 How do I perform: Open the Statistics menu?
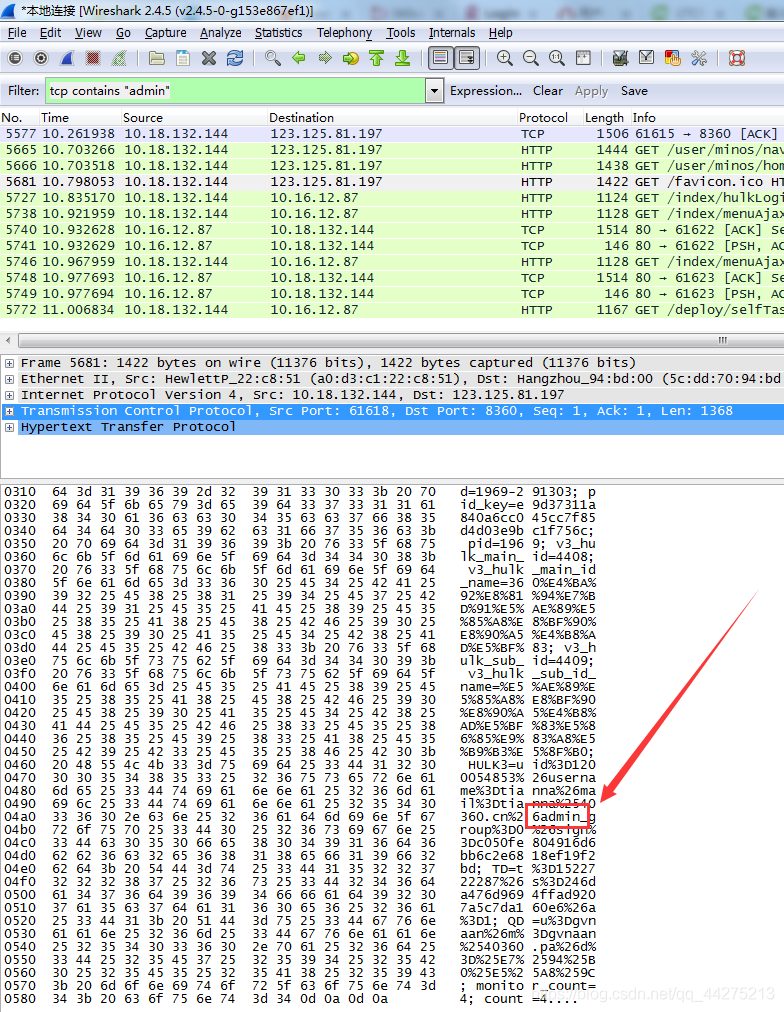click(278, 33)
